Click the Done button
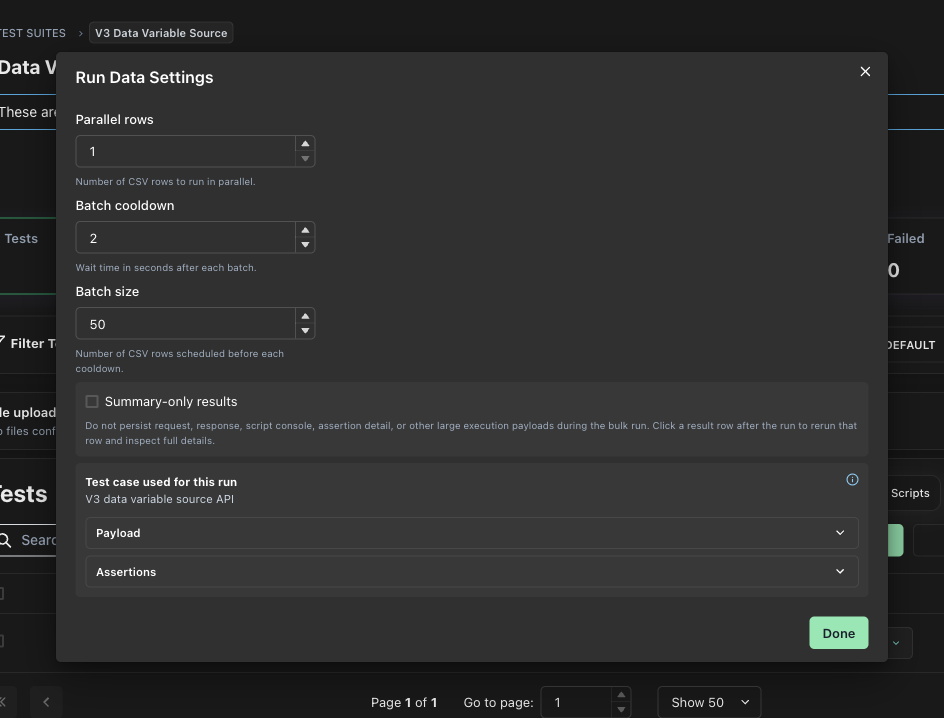The height and width of the screenshot is (718, 944). pos(838,633)
